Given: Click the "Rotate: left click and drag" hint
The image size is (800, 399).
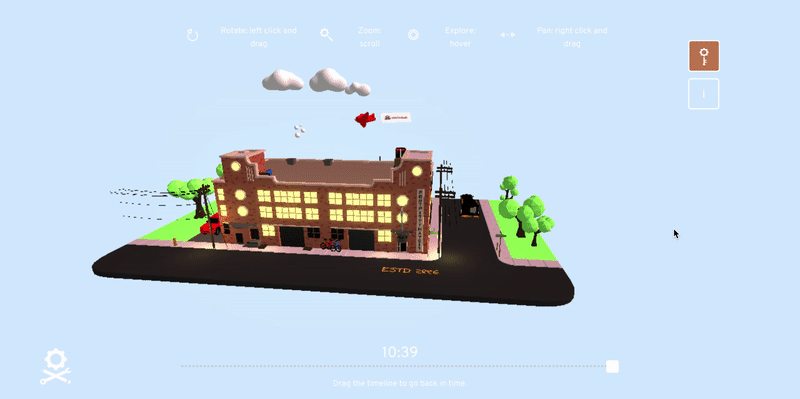Looking at the screenshot, I should (x=259, y=37).
